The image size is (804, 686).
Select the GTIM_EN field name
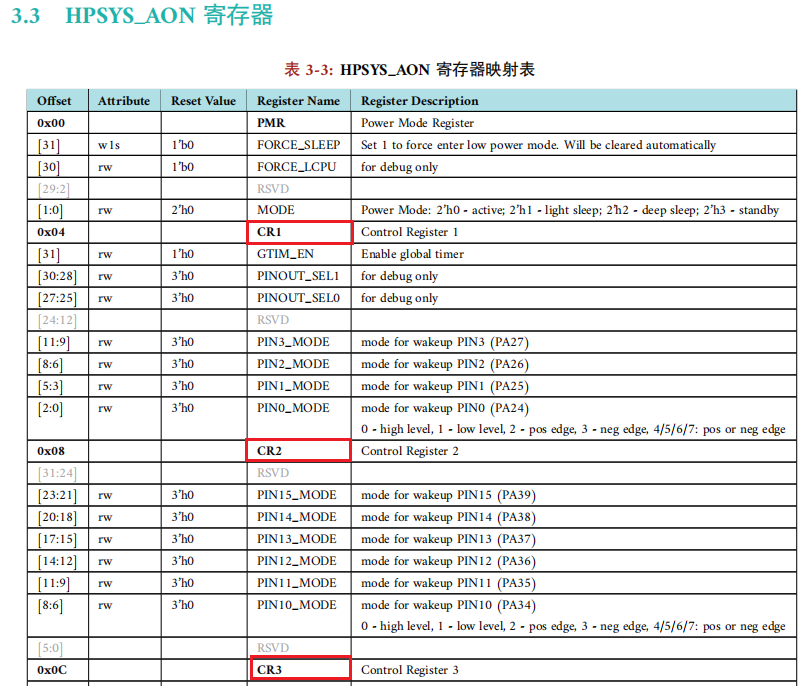click(x=285, y=254)
